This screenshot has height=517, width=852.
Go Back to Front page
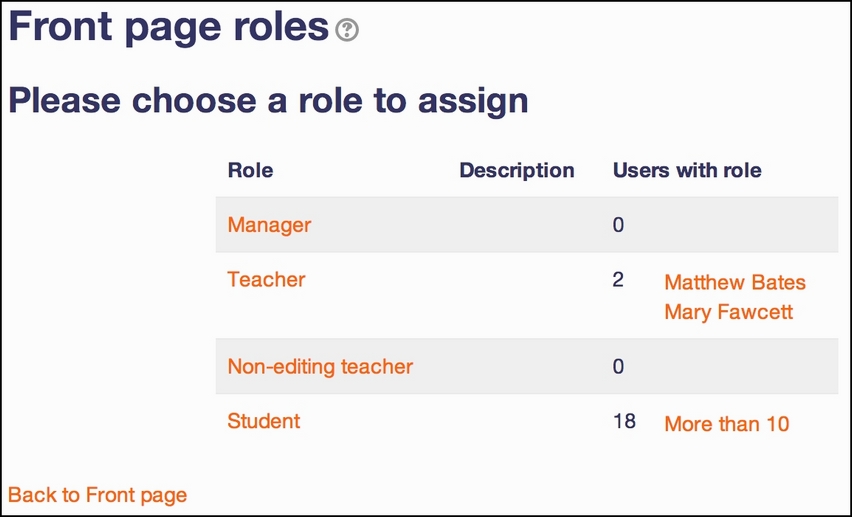coord(97,495)
